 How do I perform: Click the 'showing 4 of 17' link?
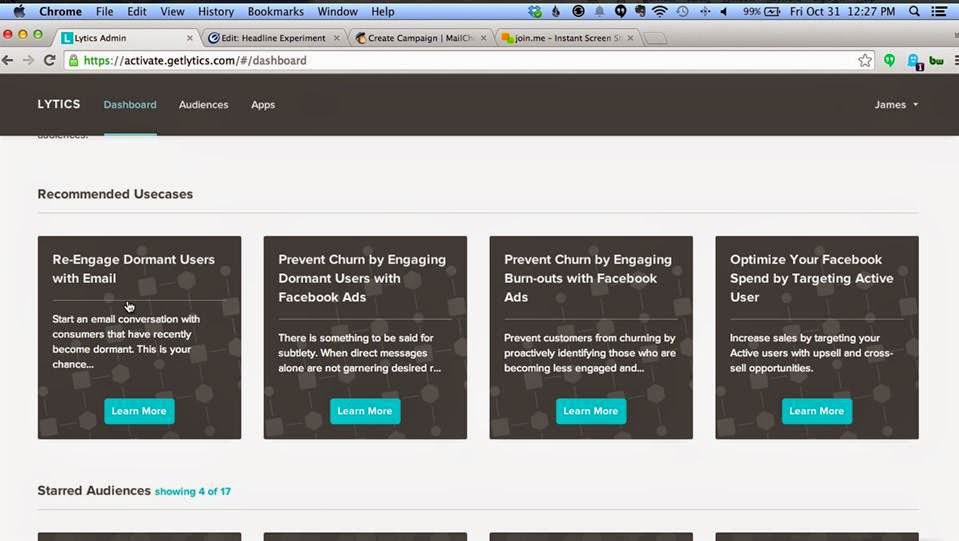pyautogui.click(x=193, y=491)
